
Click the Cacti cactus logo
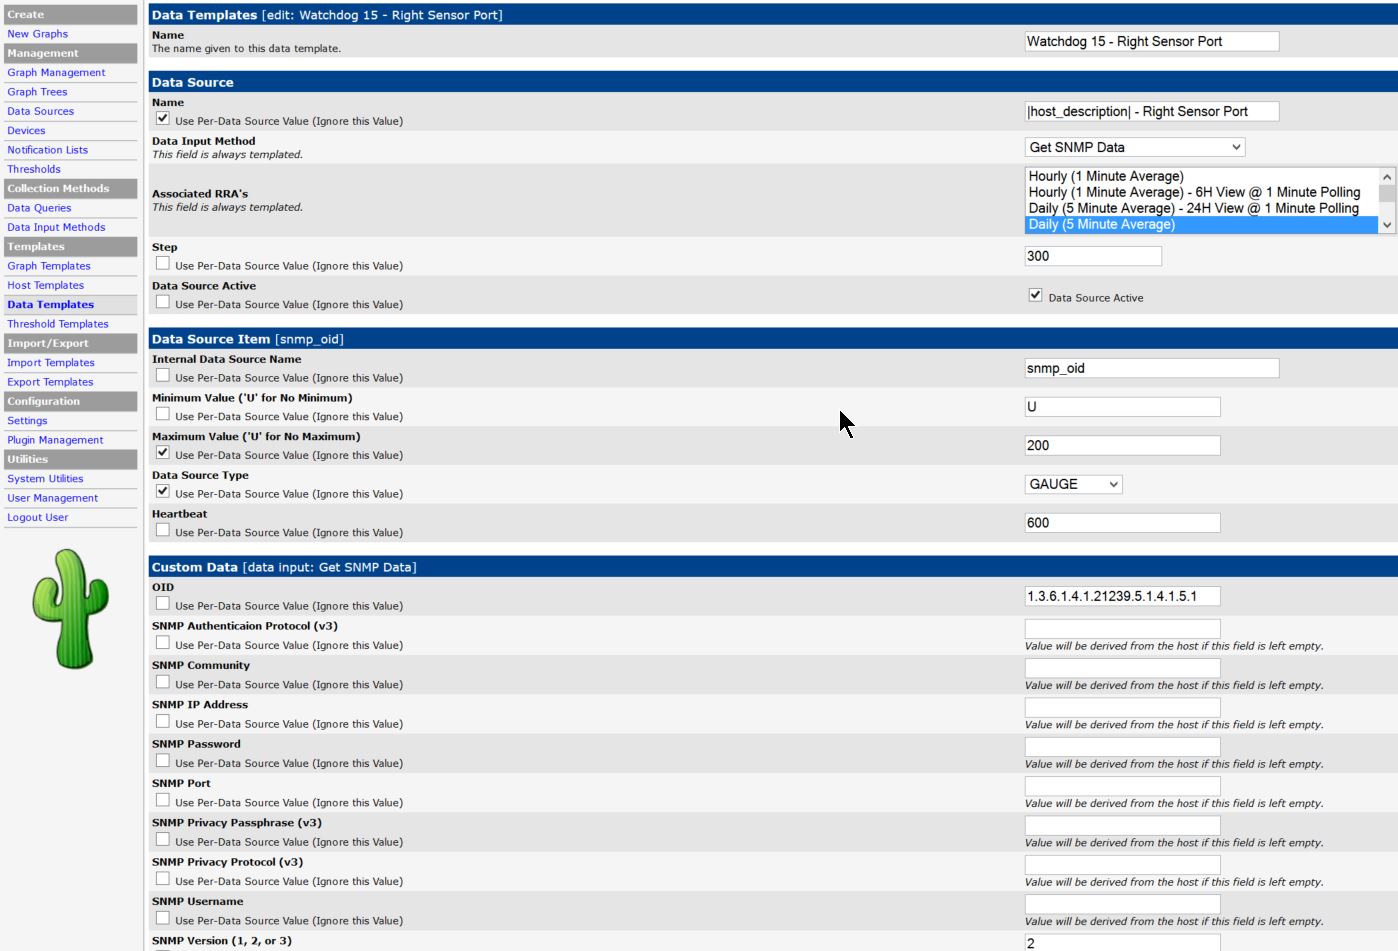click(70, 609)
